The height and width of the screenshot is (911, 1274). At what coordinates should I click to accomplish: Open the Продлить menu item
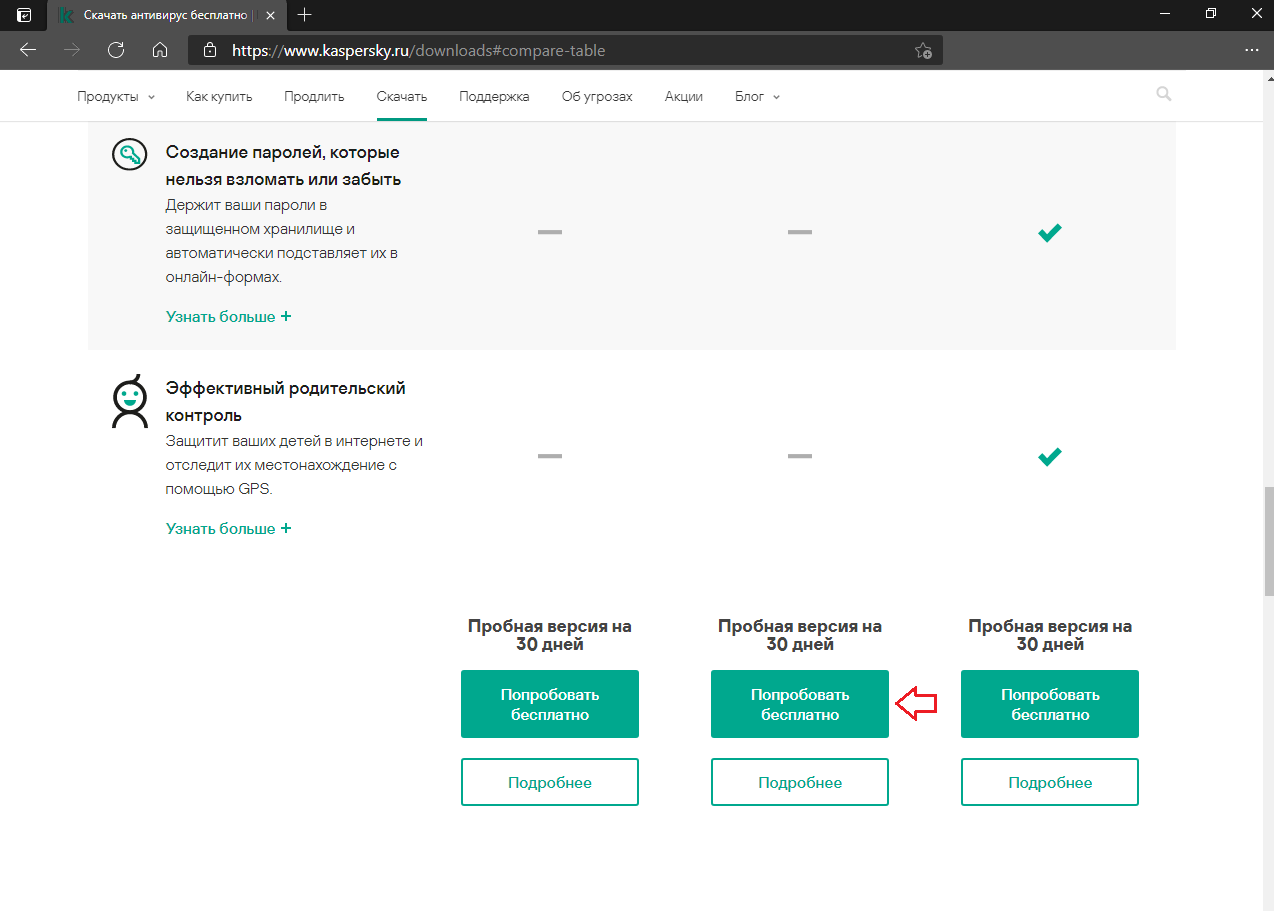(x=314, y=96)
